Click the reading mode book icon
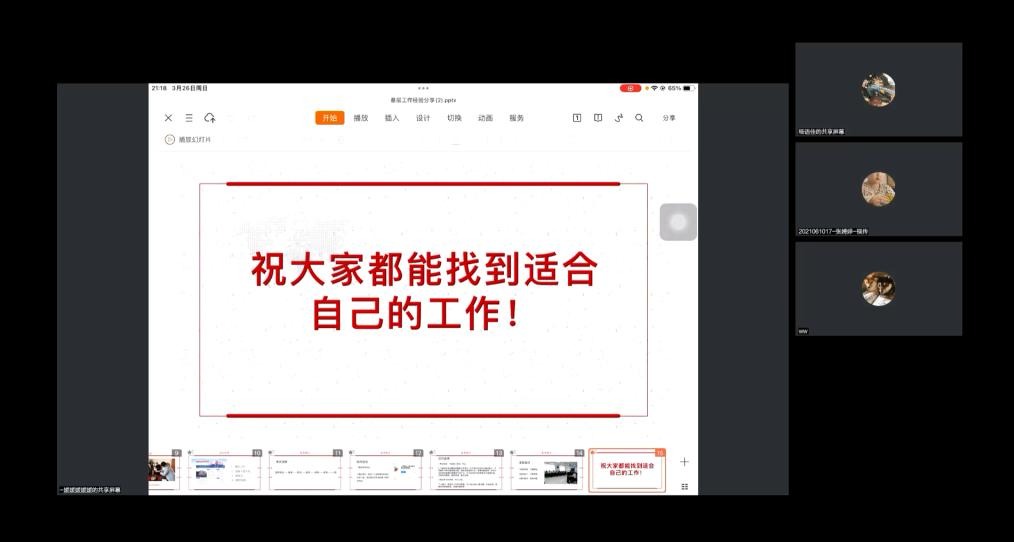 pos(598,118)
